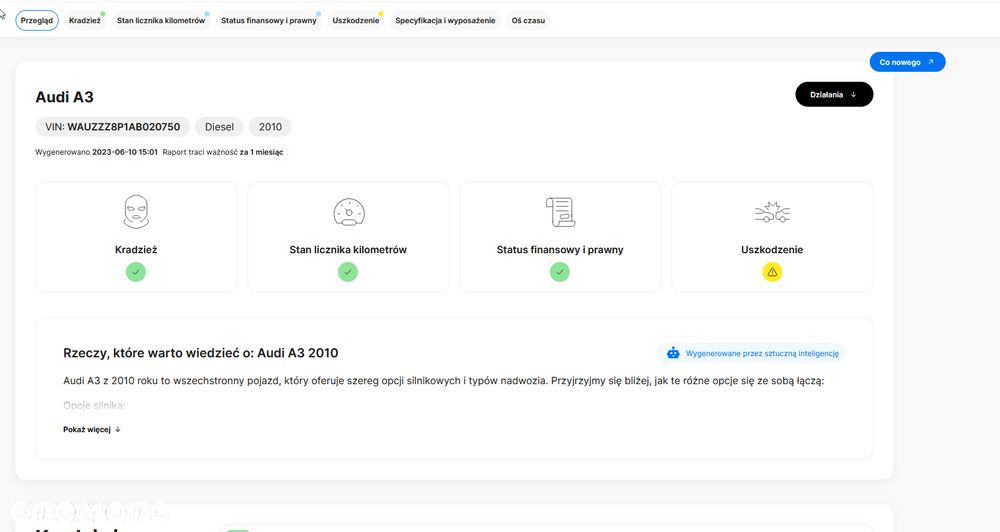
Task: Click the Uszkodzenie card label
Action: (x=772, y=249)
